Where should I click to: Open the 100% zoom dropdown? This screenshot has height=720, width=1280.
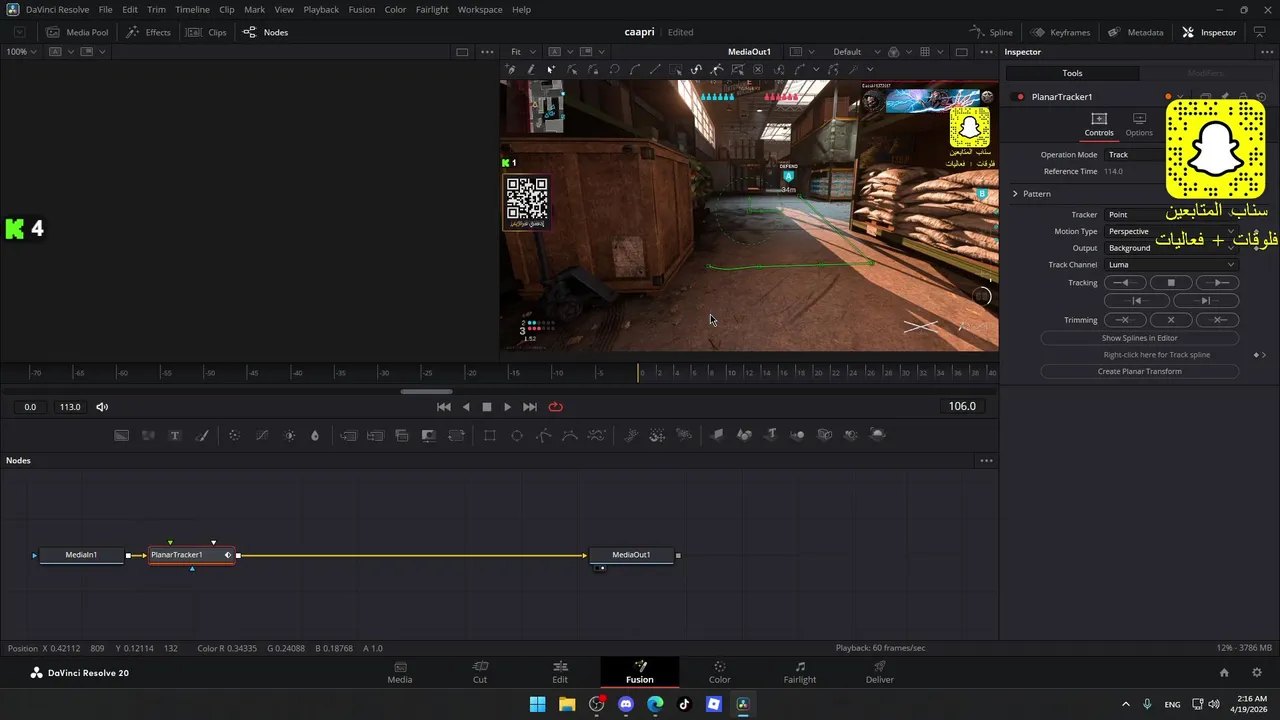(21, 52)
